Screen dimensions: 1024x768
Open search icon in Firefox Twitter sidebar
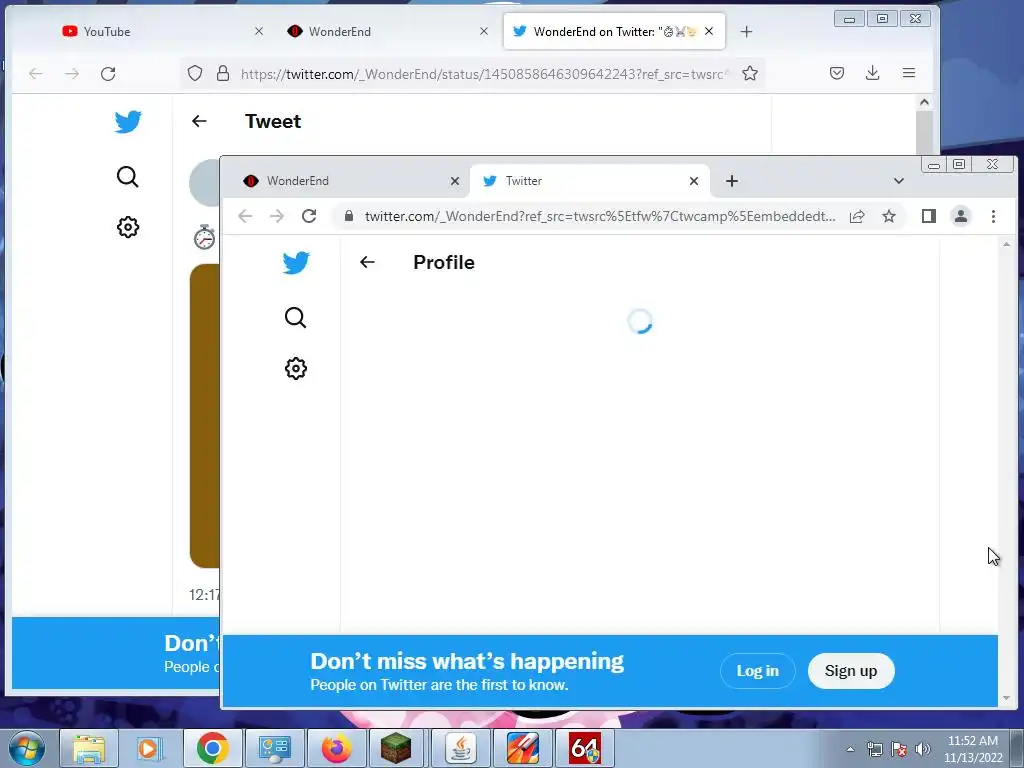point(127,177)
